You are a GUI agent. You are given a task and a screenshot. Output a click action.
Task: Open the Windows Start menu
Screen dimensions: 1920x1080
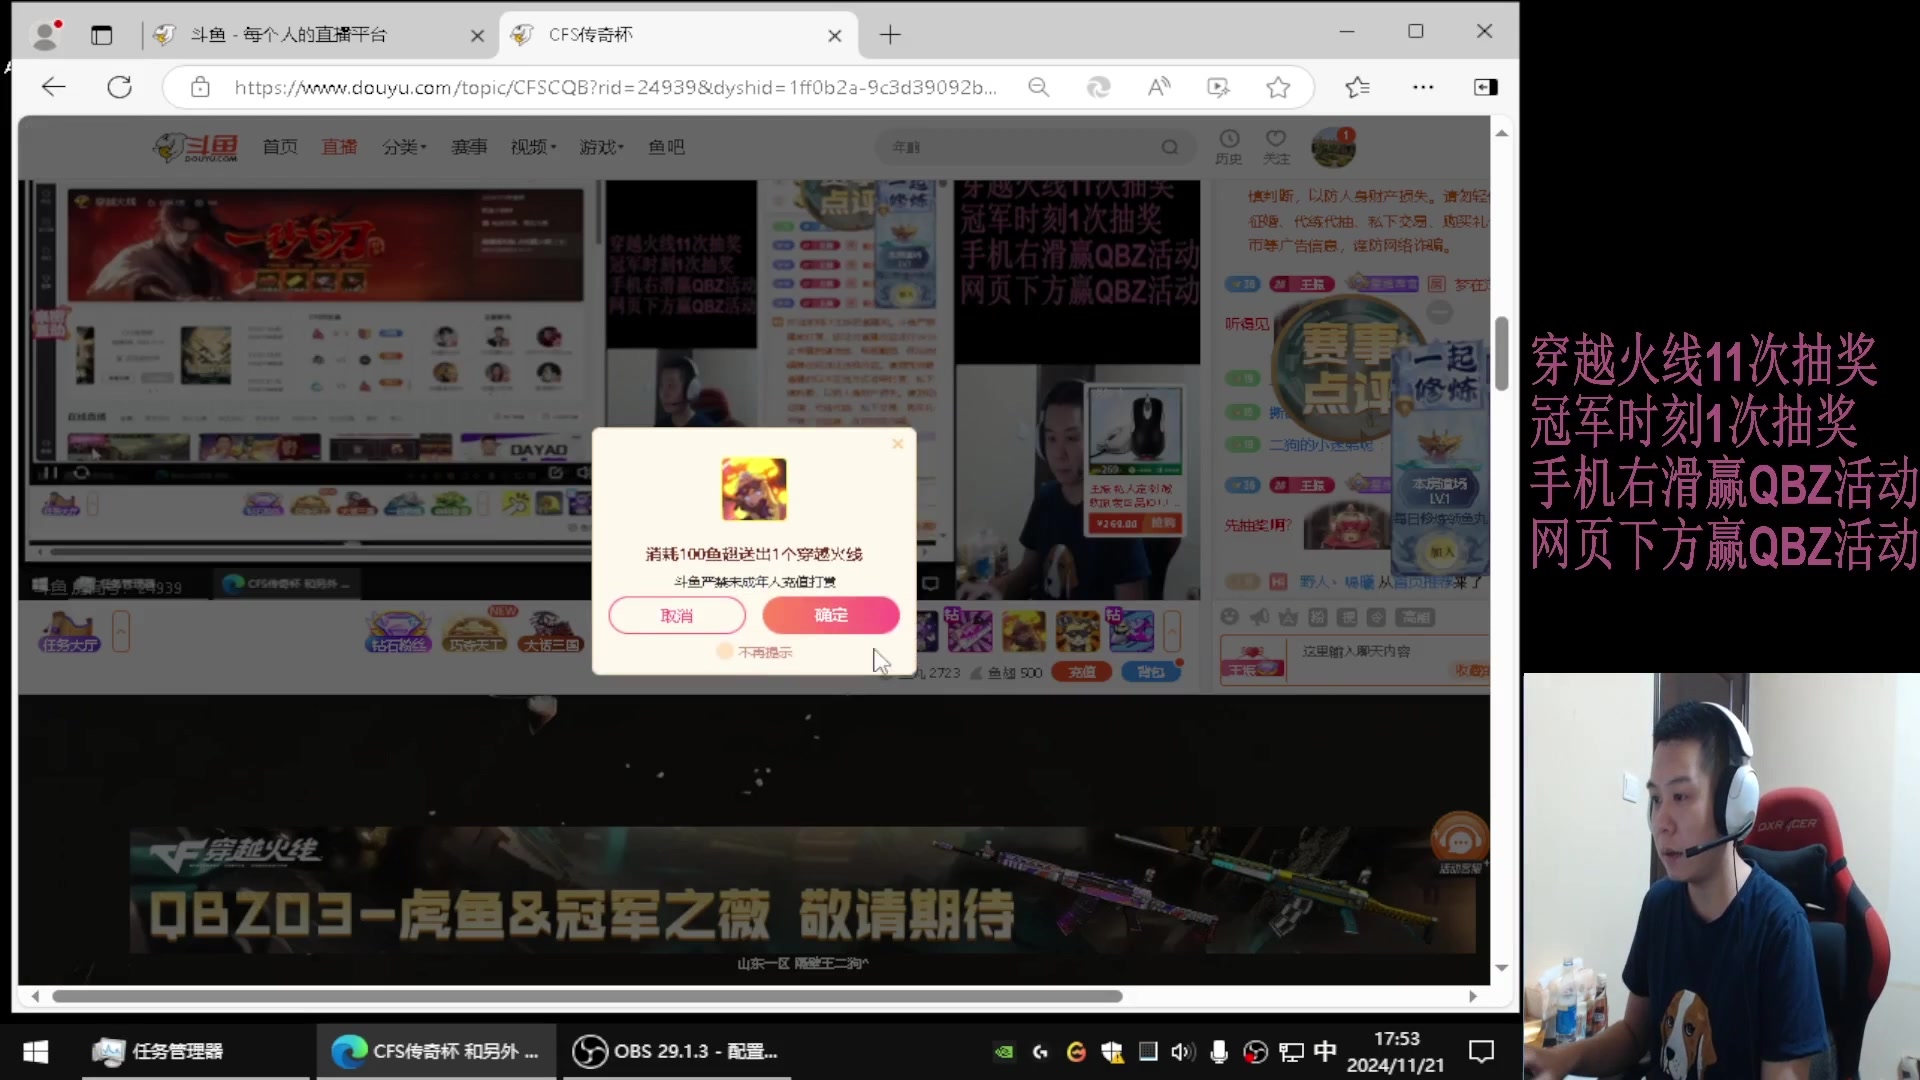(x=36, y=1051)
